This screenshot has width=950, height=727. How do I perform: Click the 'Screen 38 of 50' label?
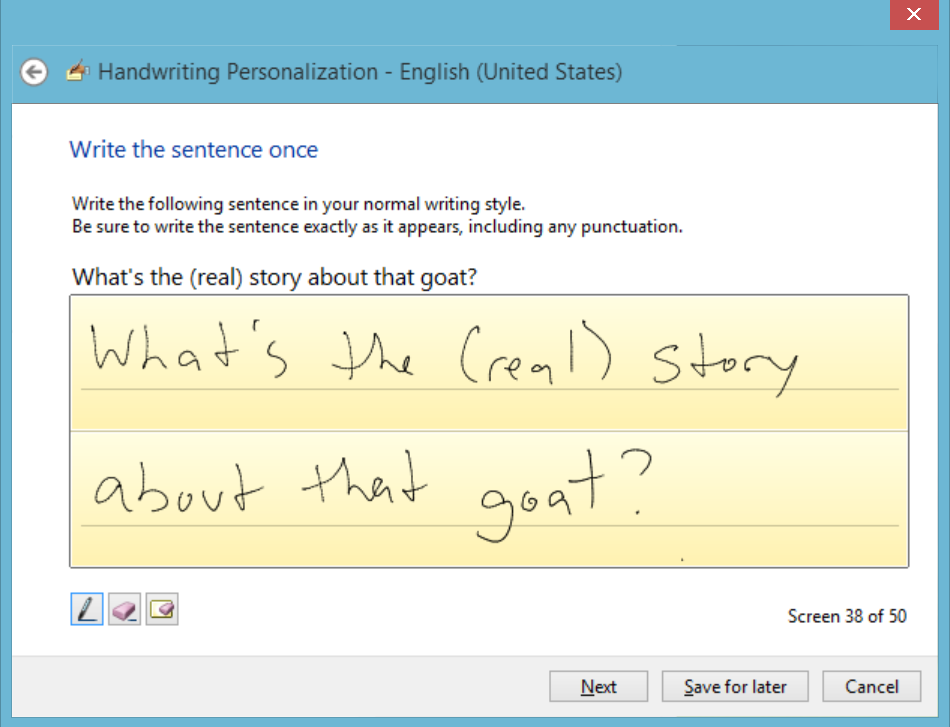pos(847,616)
